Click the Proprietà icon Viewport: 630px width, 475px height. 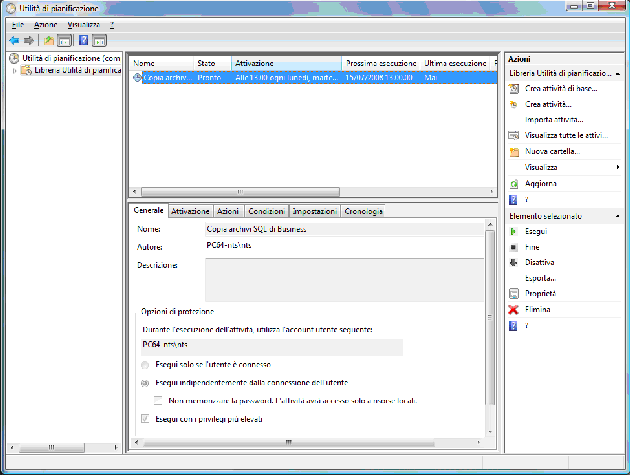click(514, 294)
